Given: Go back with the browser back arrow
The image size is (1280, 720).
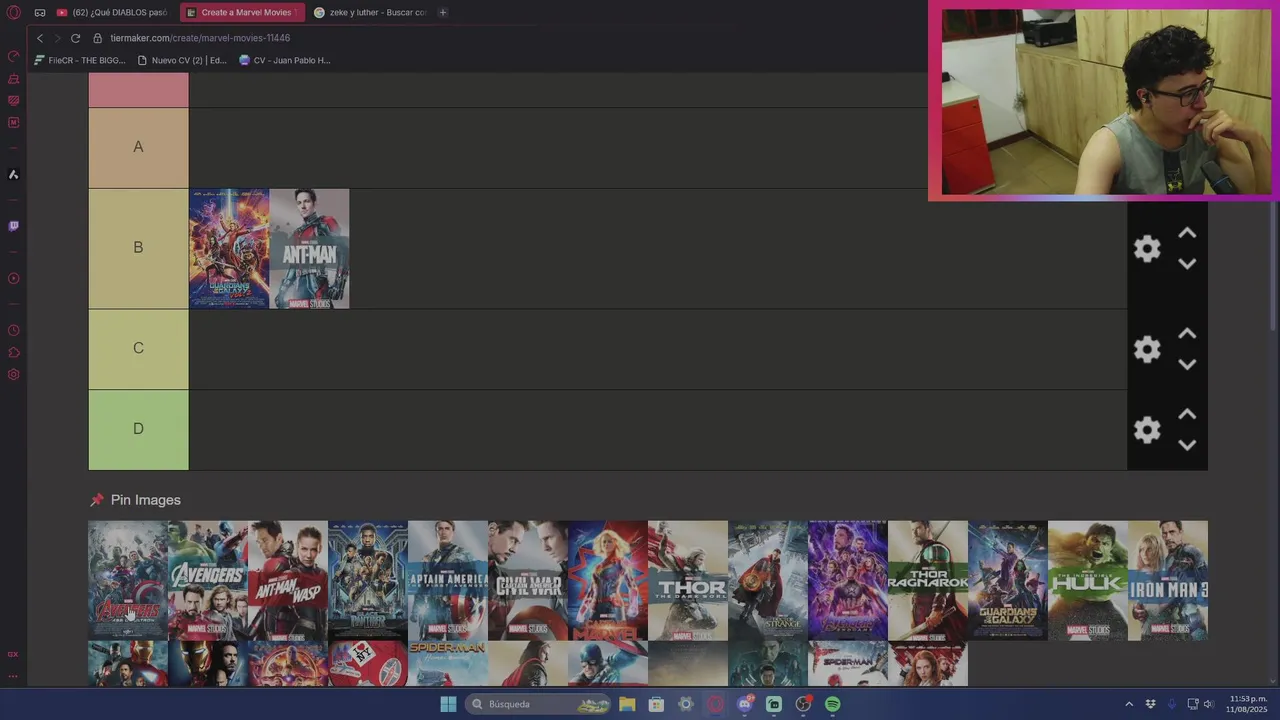Looking at the screenshot, I should click(x=40, y=38).
